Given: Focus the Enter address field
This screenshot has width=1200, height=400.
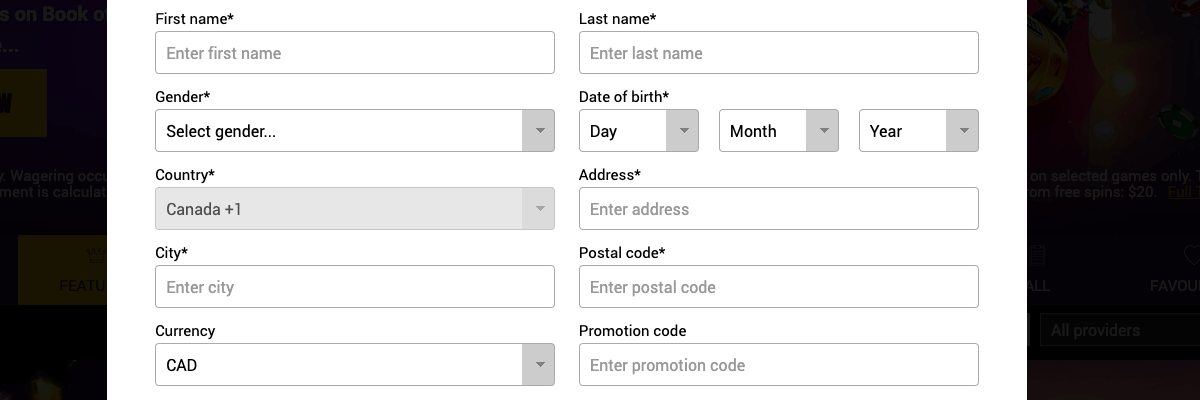Looking at the screenshot, I should point(778,208).
